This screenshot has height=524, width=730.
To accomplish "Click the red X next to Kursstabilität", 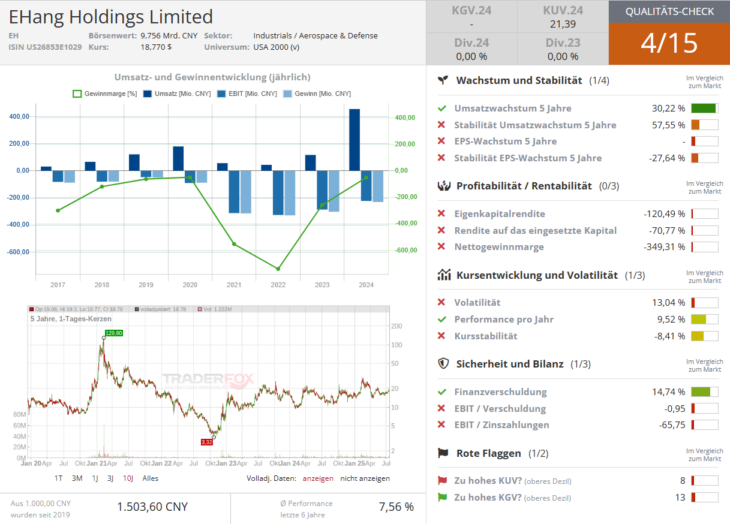I will (x=441, y=336).
